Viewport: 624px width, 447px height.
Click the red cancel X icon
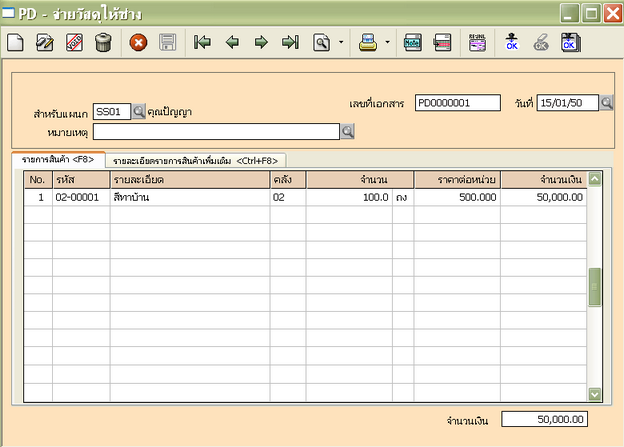pyautogui.click(x=138, y=42)
